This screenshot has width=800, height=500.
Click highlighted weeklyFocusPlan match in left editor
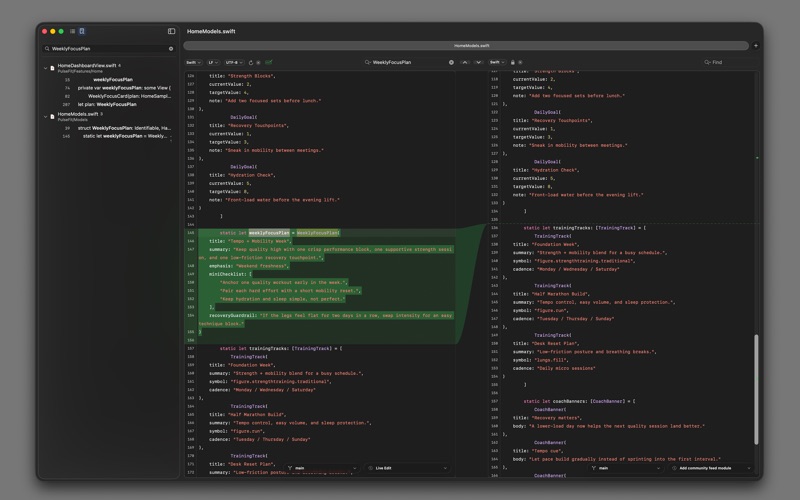[x=269, y=233]
